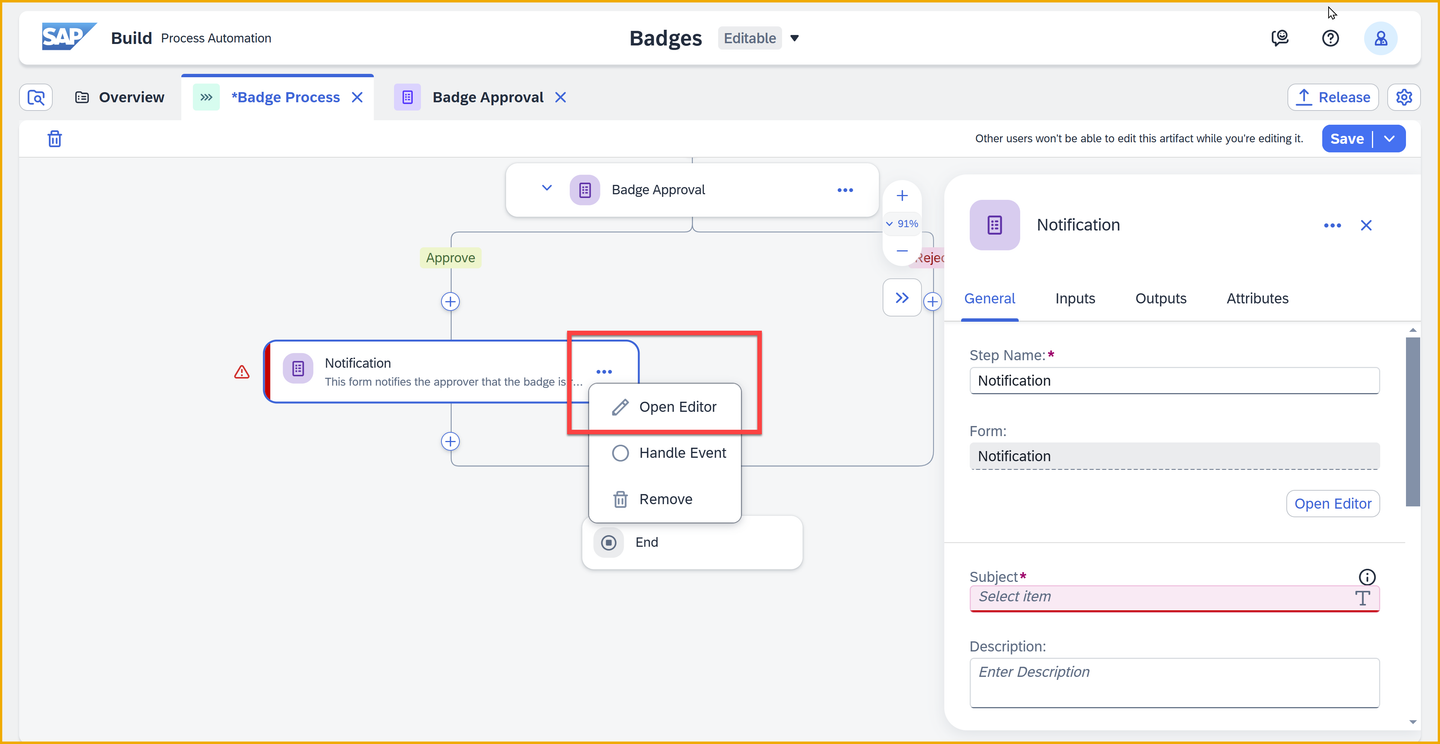Switch to the Badge Approval tab
The image size is (1440, 744).
click(x=482, y=97)
